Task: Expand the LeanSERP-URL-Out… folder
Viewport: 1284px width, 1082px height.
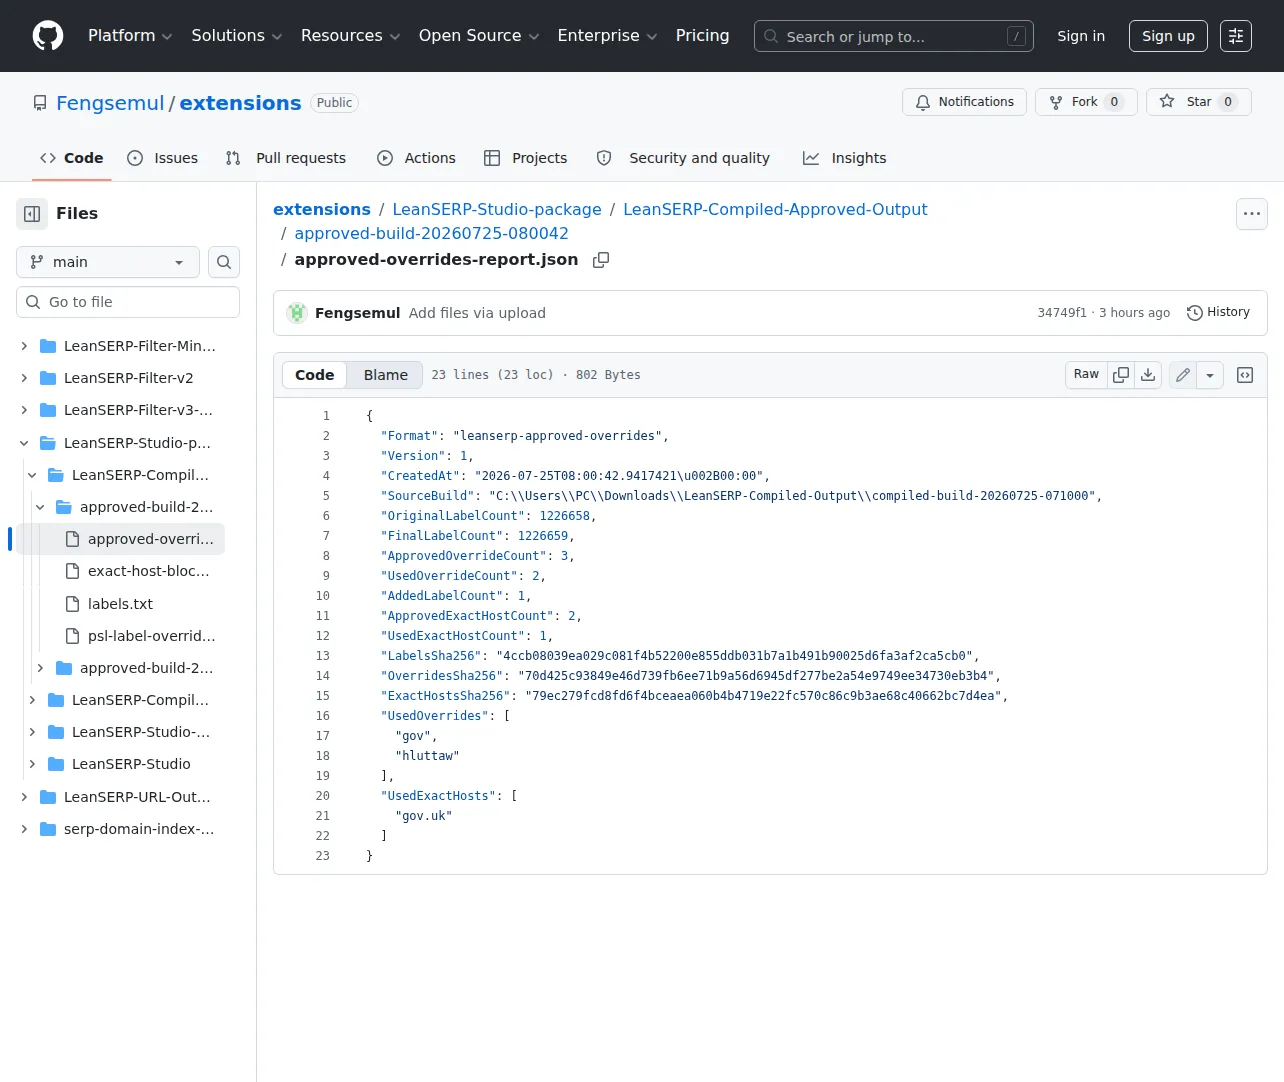Action: pyautogui.click(x=24, y=797)
